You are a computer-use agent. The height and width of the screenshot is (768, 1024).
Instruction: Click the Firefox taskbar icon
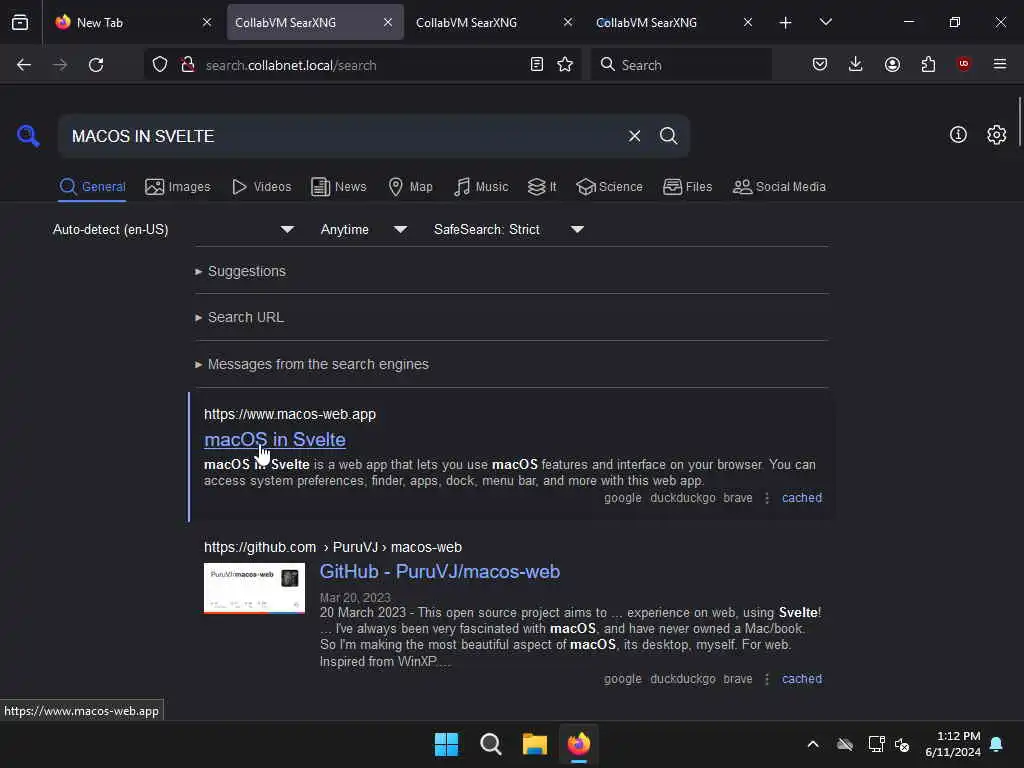tap(579, 744)
